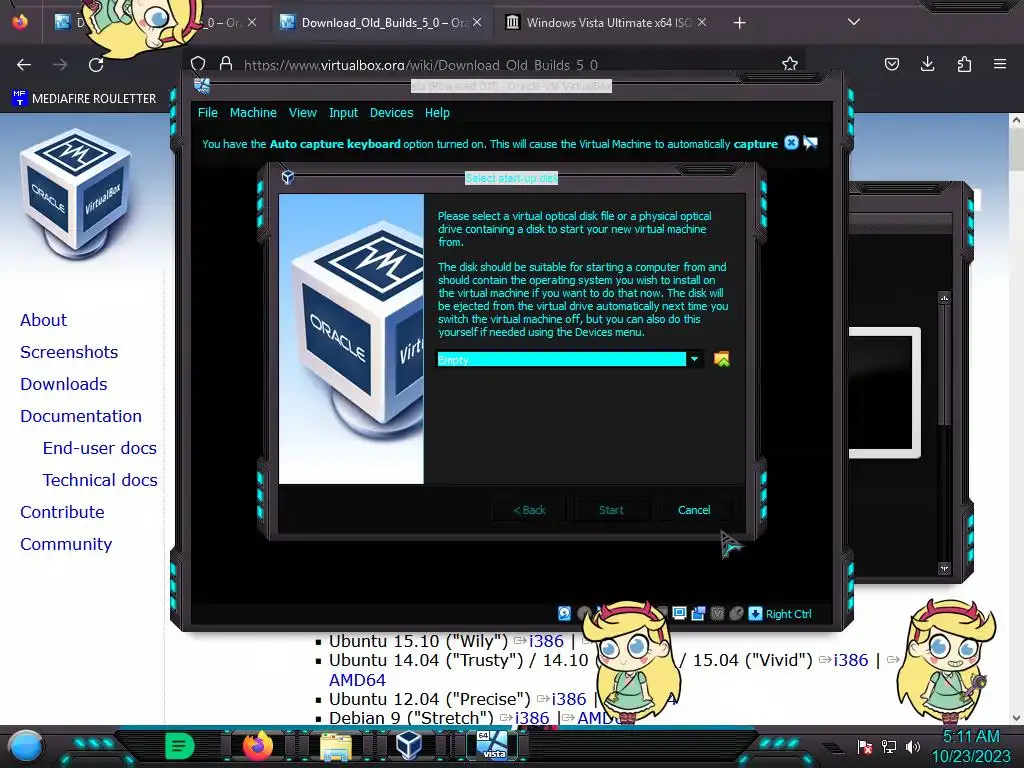Click the vista VM taskbar button
The height and width of the screenshot is (768, 1024).
492,745
